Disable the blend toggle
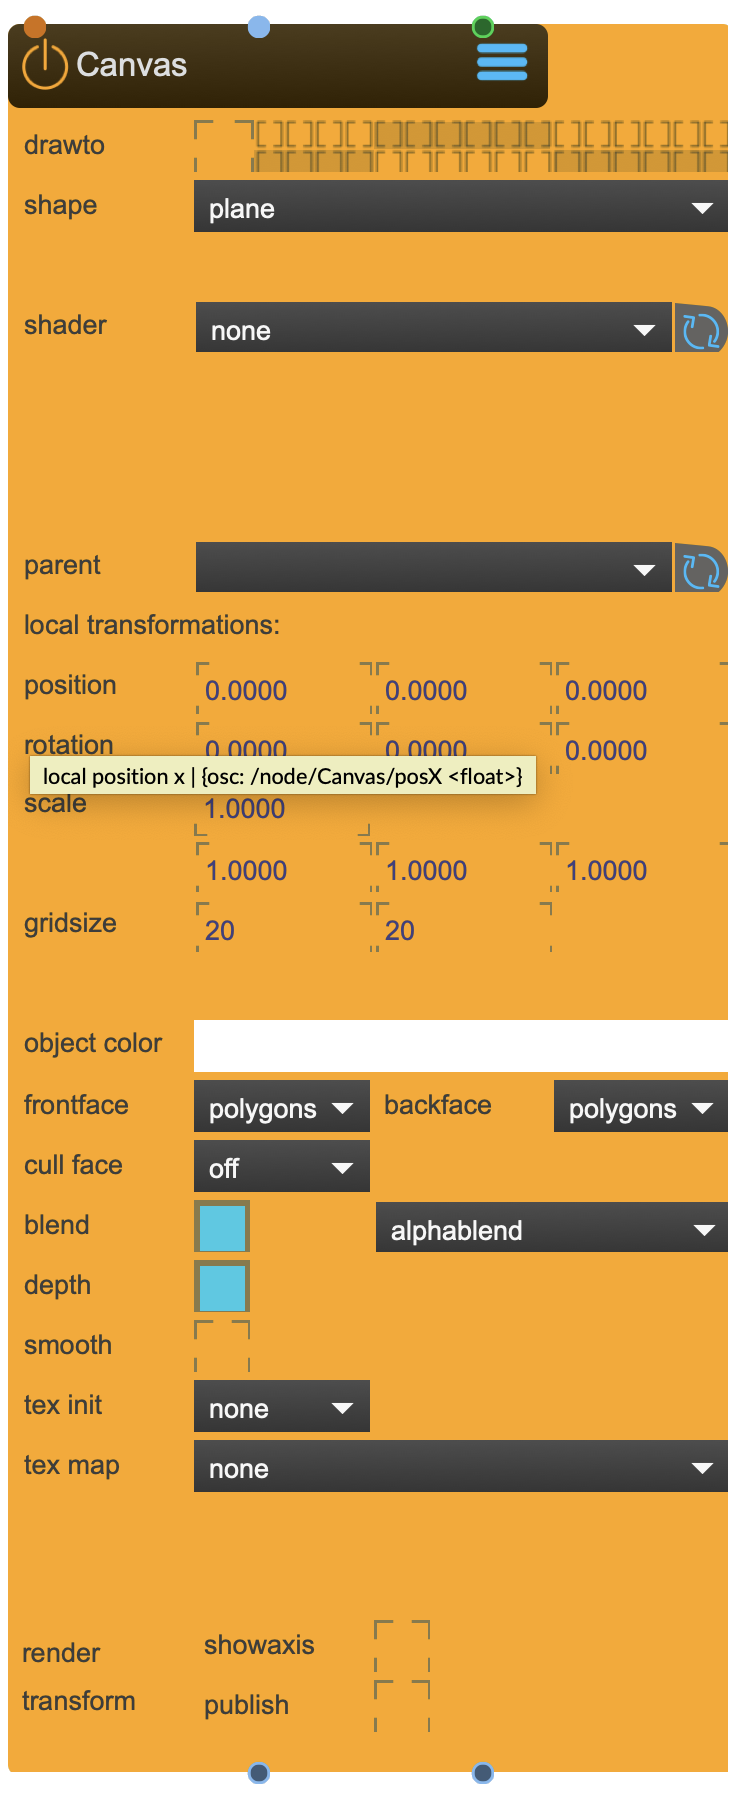The height and width of the screenshot is (1798, 738). [x=221, y=1226]
